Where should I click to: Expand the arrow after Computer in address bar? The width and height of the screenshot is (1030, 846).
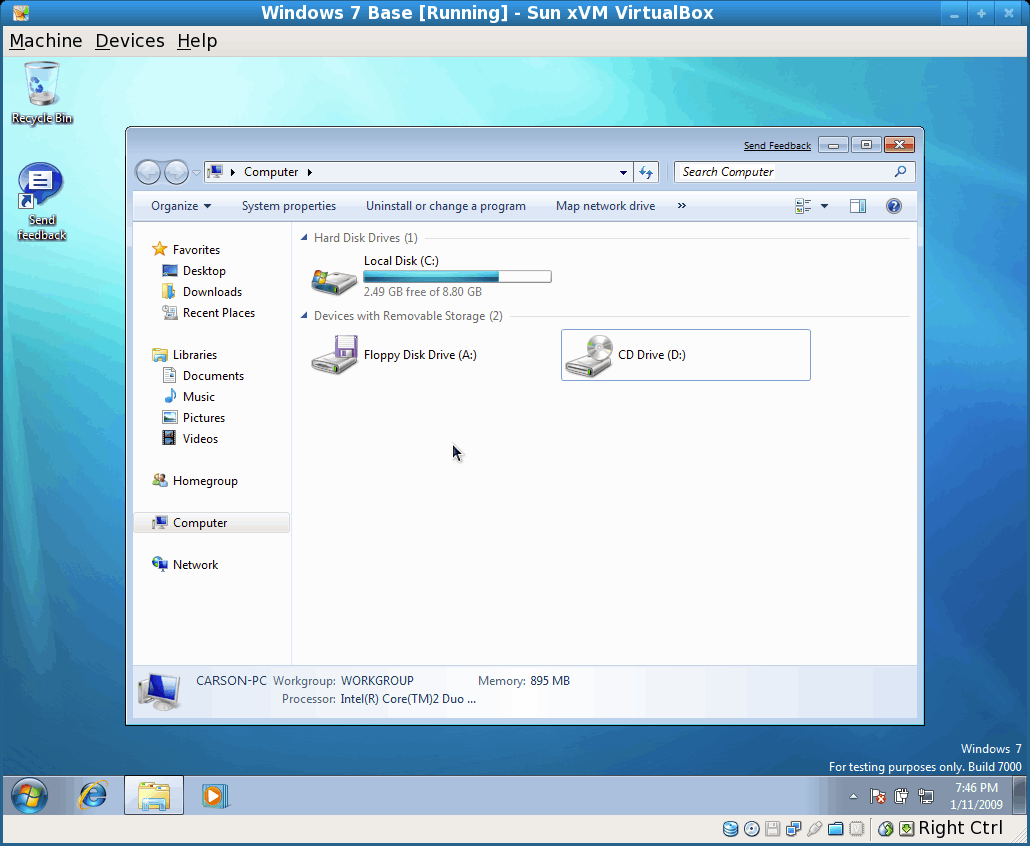tap(309, 172)
